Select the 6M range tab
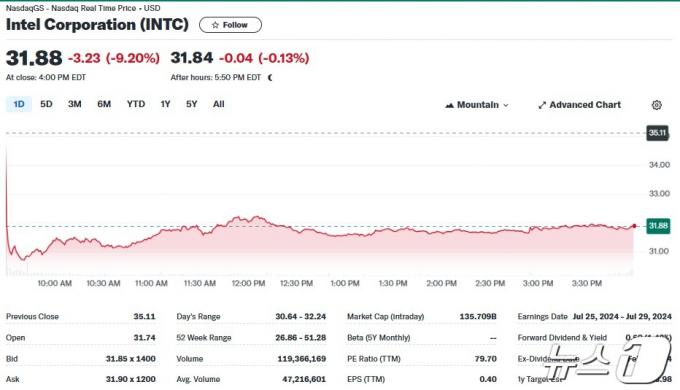The width and height of the screenshot is (680, 390). (x=104, y=104)
